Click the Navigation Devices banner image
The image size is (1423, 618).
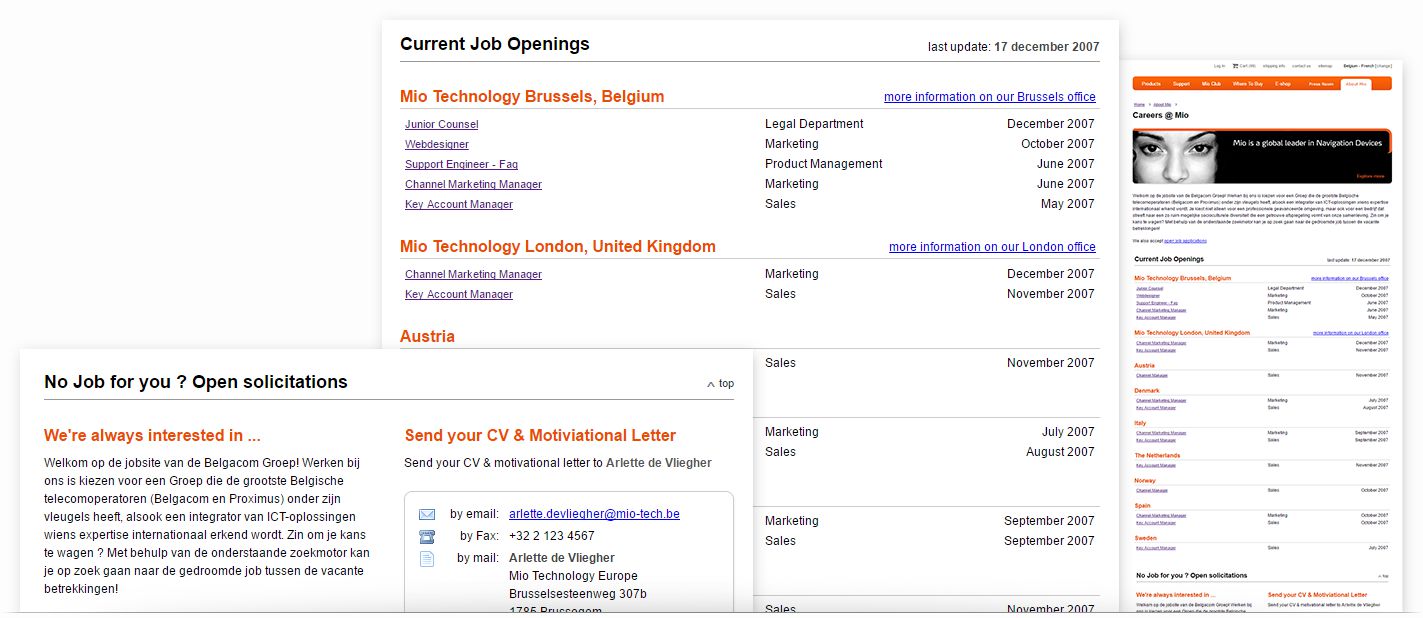click(x=1261, y=157)
